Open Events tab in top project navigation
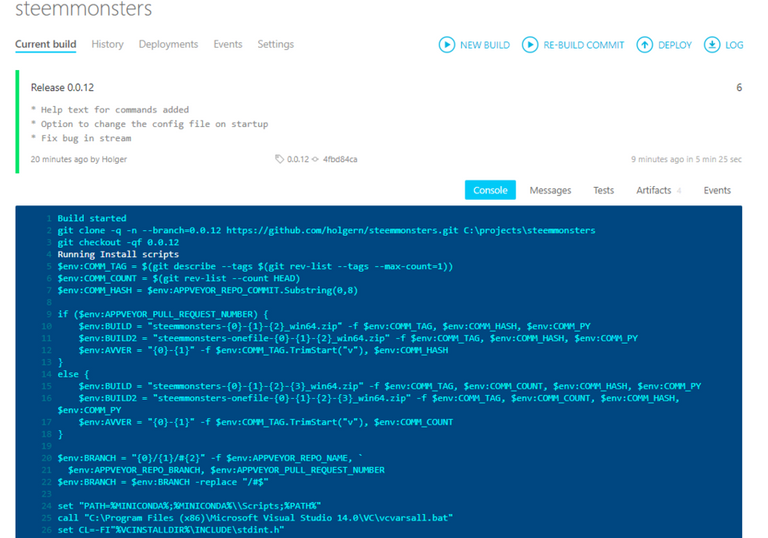The image size is (768, 538). pos(228,45)
